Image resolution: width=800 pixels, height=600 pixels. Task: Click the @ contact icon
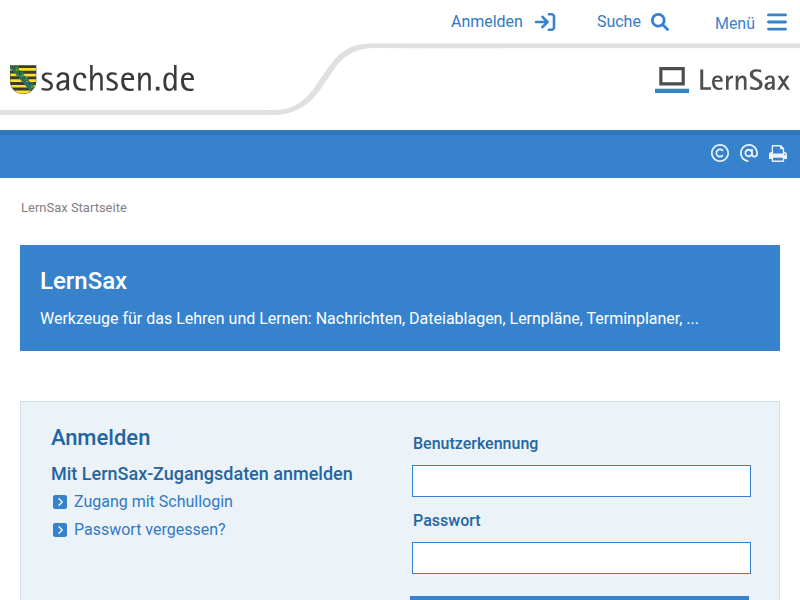[x=748, y=154]
